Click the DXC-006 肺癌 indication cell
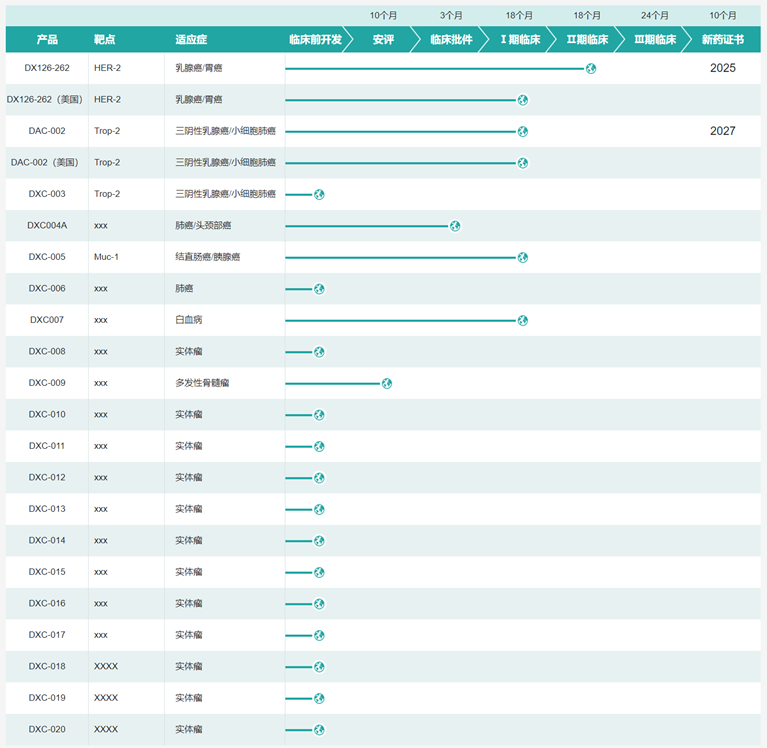The image size is (767, 748). click(184, 289)
